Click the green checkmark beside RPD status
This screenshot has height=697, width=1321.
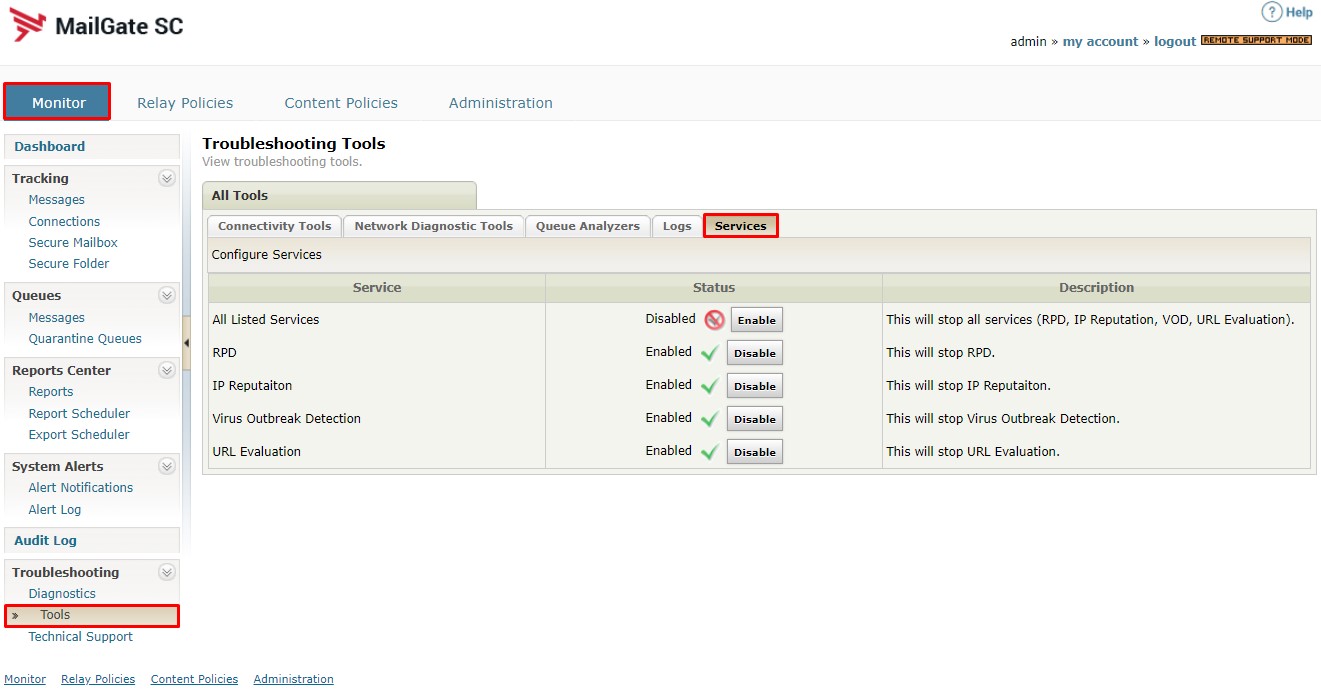[710, 353]
